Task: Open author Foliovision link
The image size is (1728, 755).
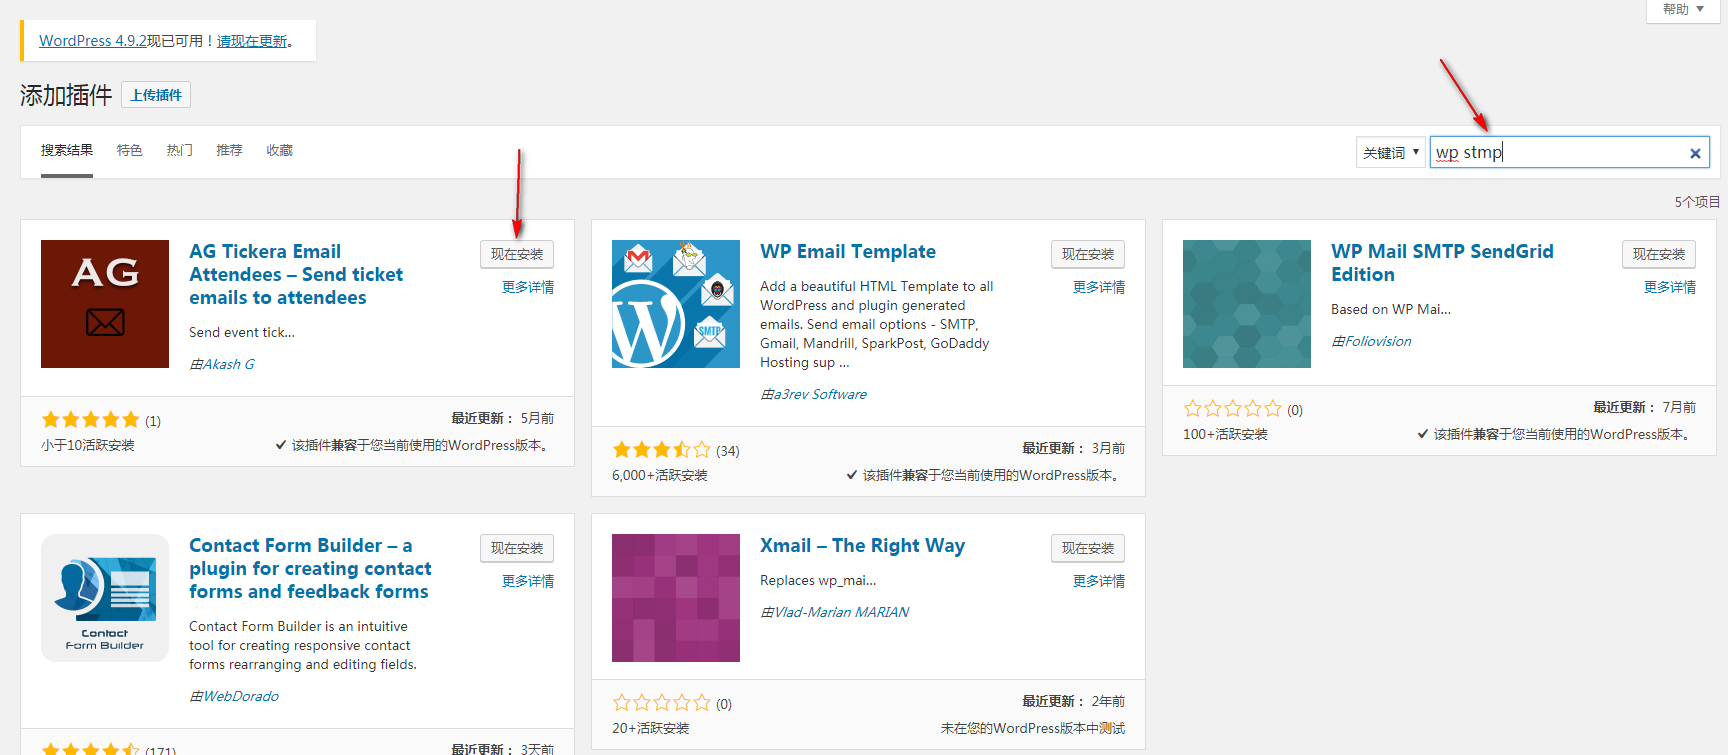Action: point(1378,341)
